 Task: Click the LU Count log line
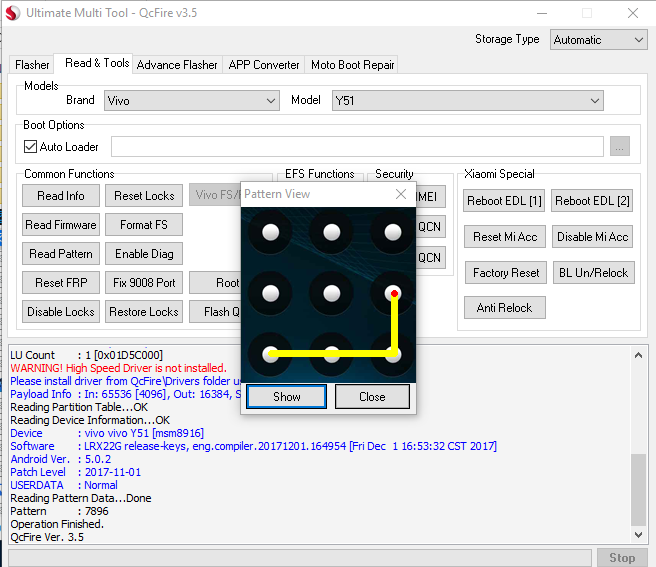coord(87,355)
